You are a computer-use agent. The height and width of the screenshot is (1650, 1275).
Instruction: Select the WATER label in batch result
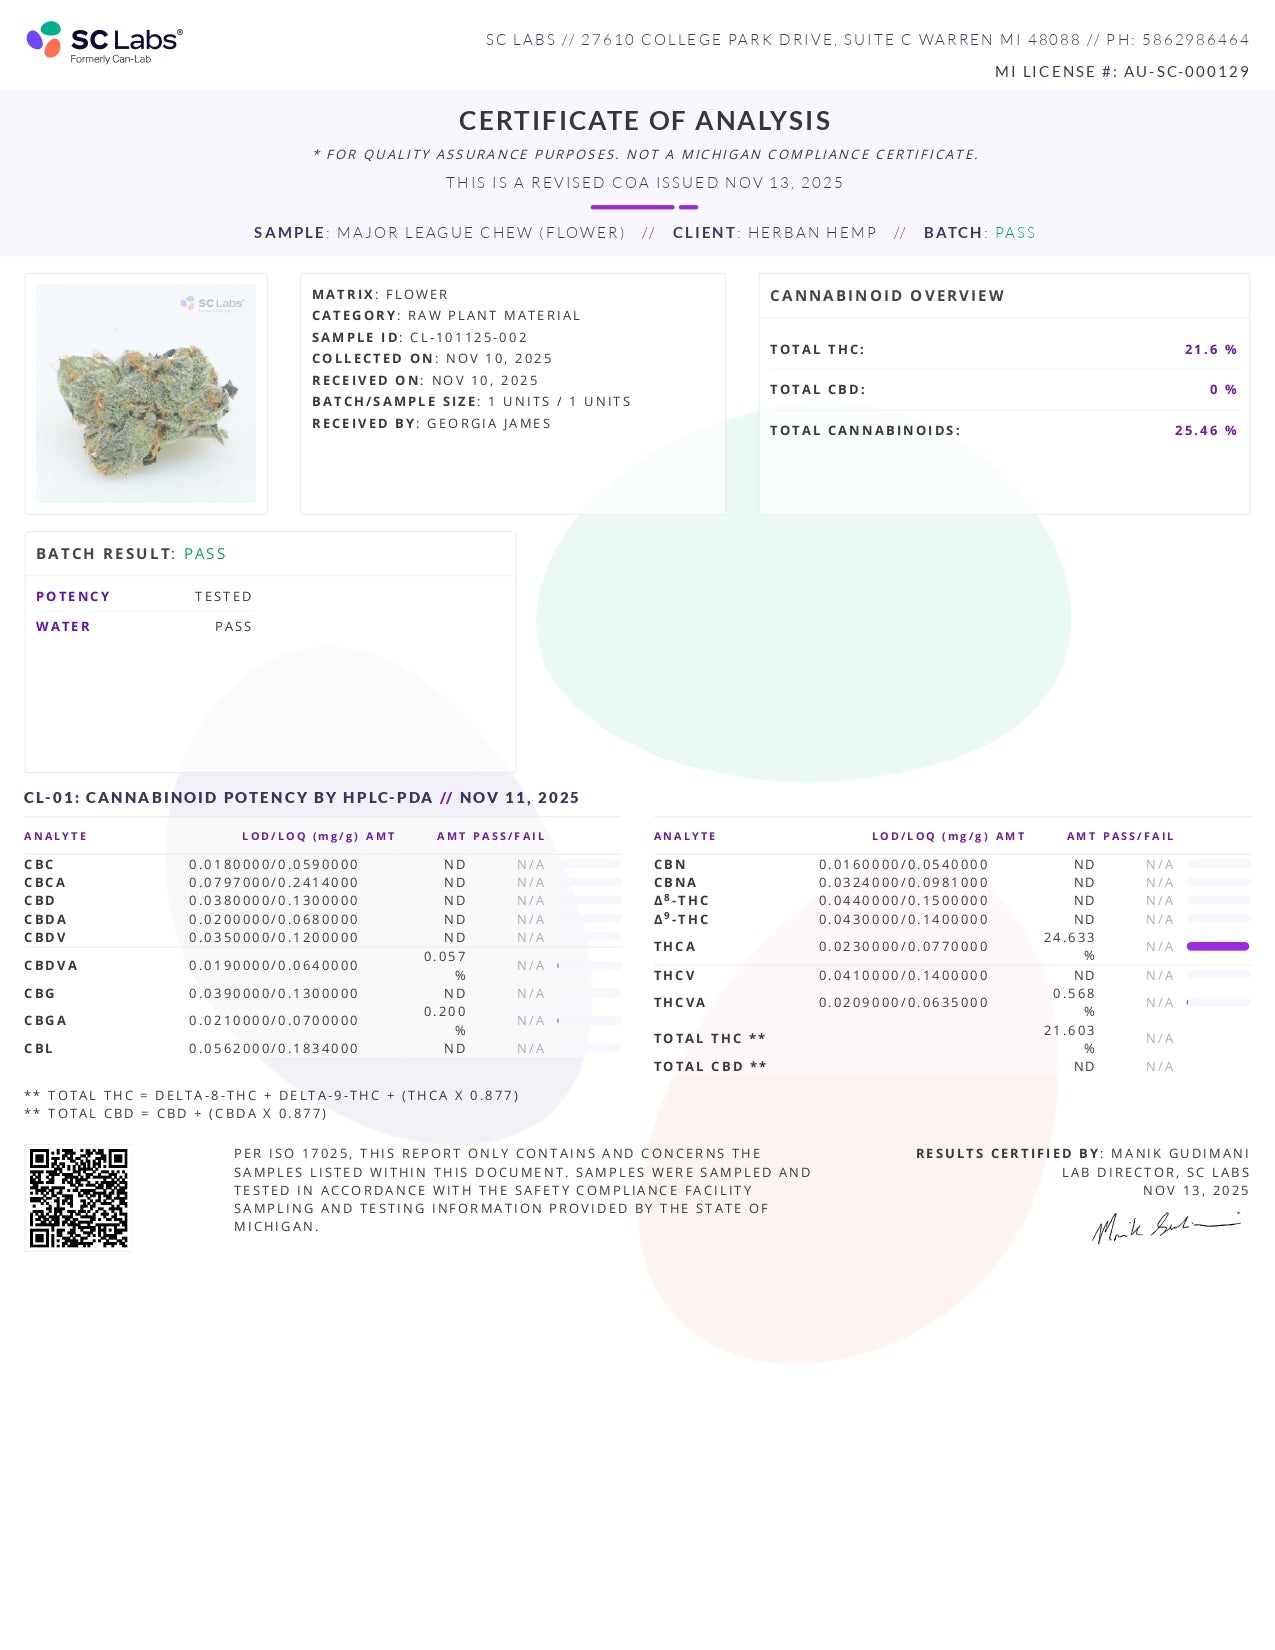click(63, 627)
